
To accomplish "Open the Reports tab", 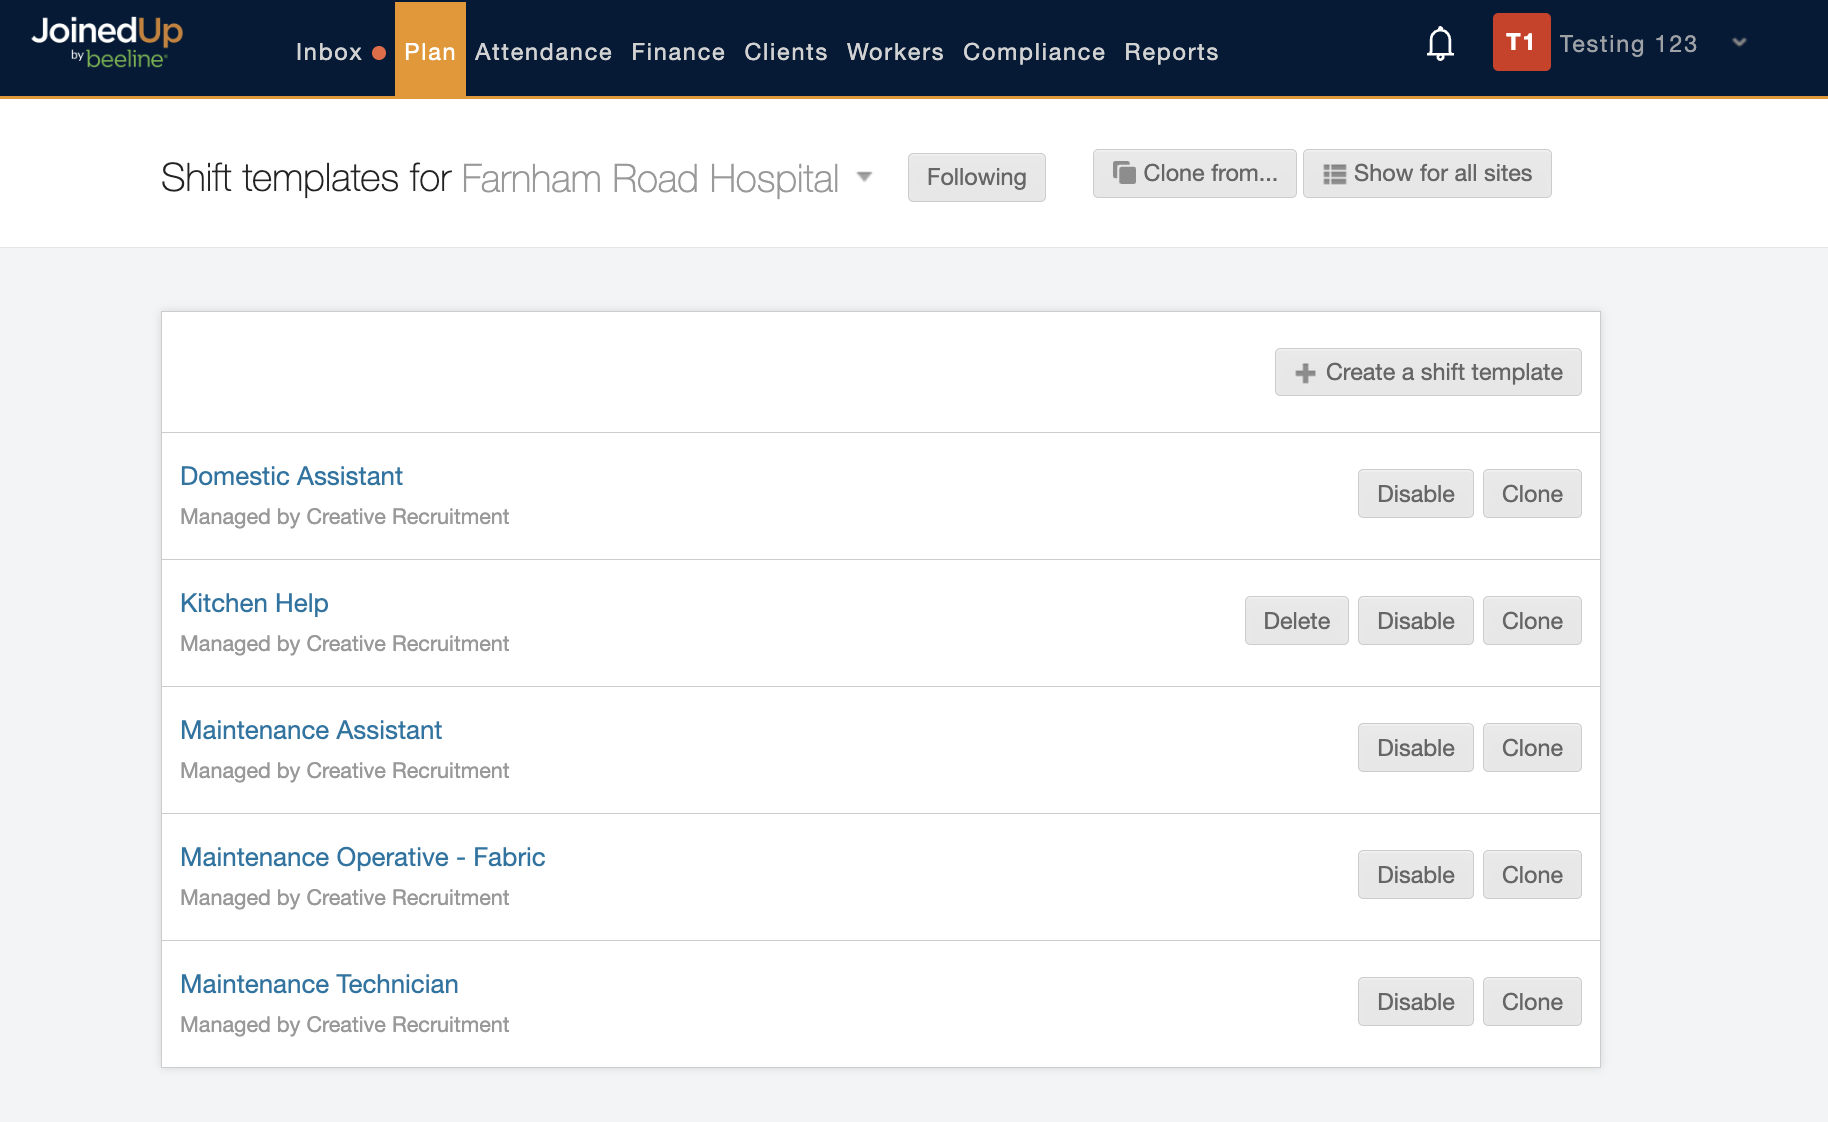I will coord(1171,52).
